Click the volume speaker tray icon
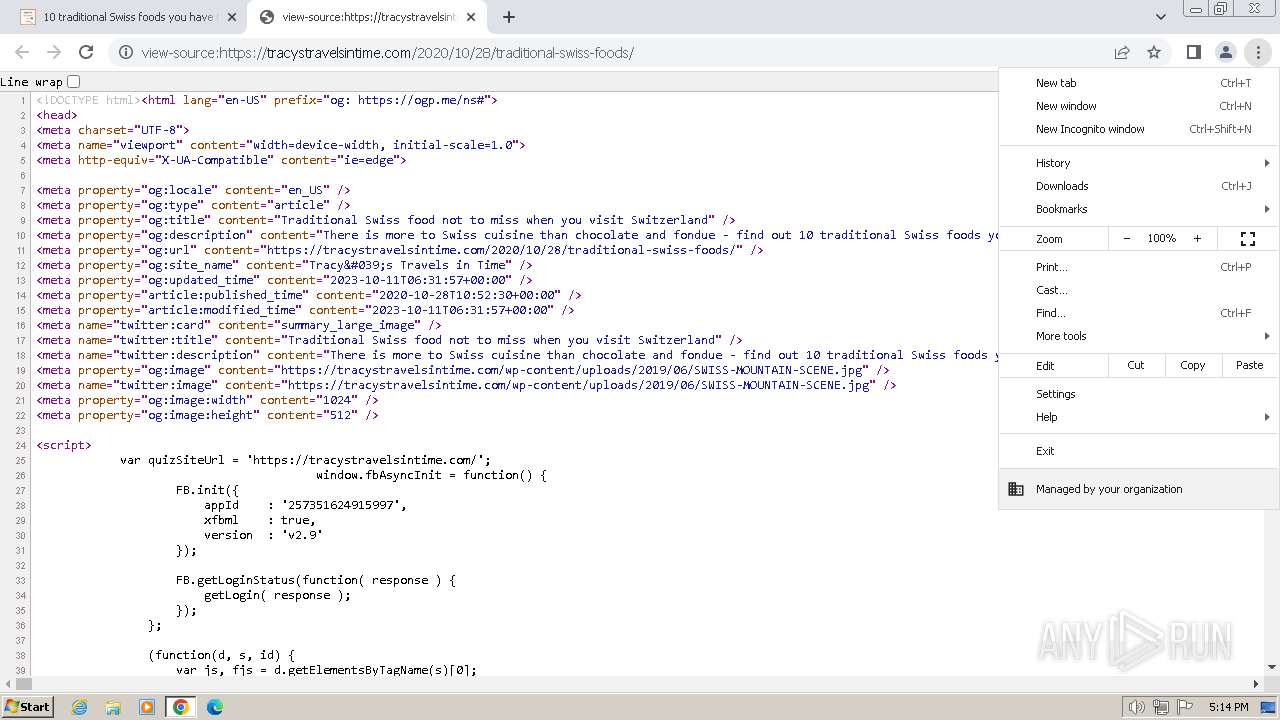1280x720 pixels. [1136, 707]
